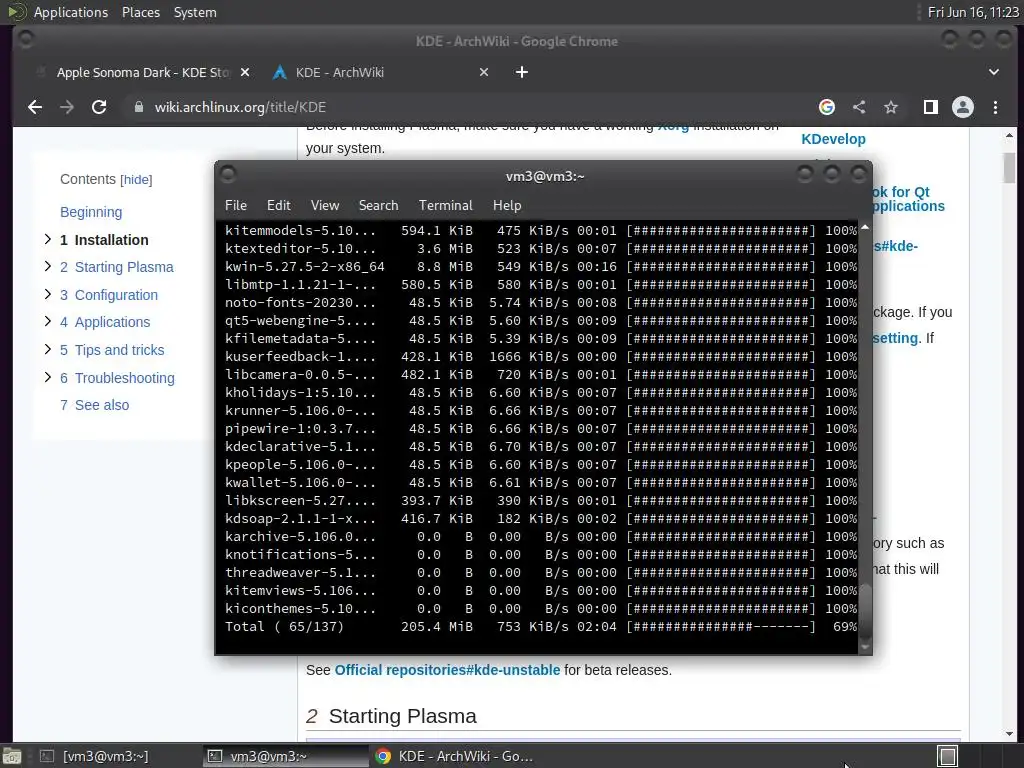This screenshot has height=768, width=1024.
Task: Click the terminal scrollbar thumb
Action: pyautogui.click(x=865, y=609)
